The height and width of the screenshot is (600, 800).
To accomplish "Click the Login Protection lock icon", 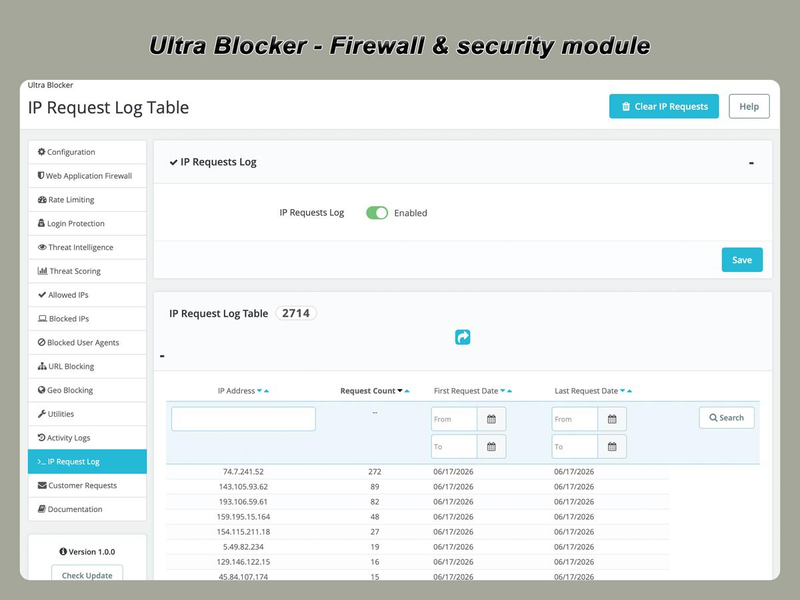I will (41, 223).
